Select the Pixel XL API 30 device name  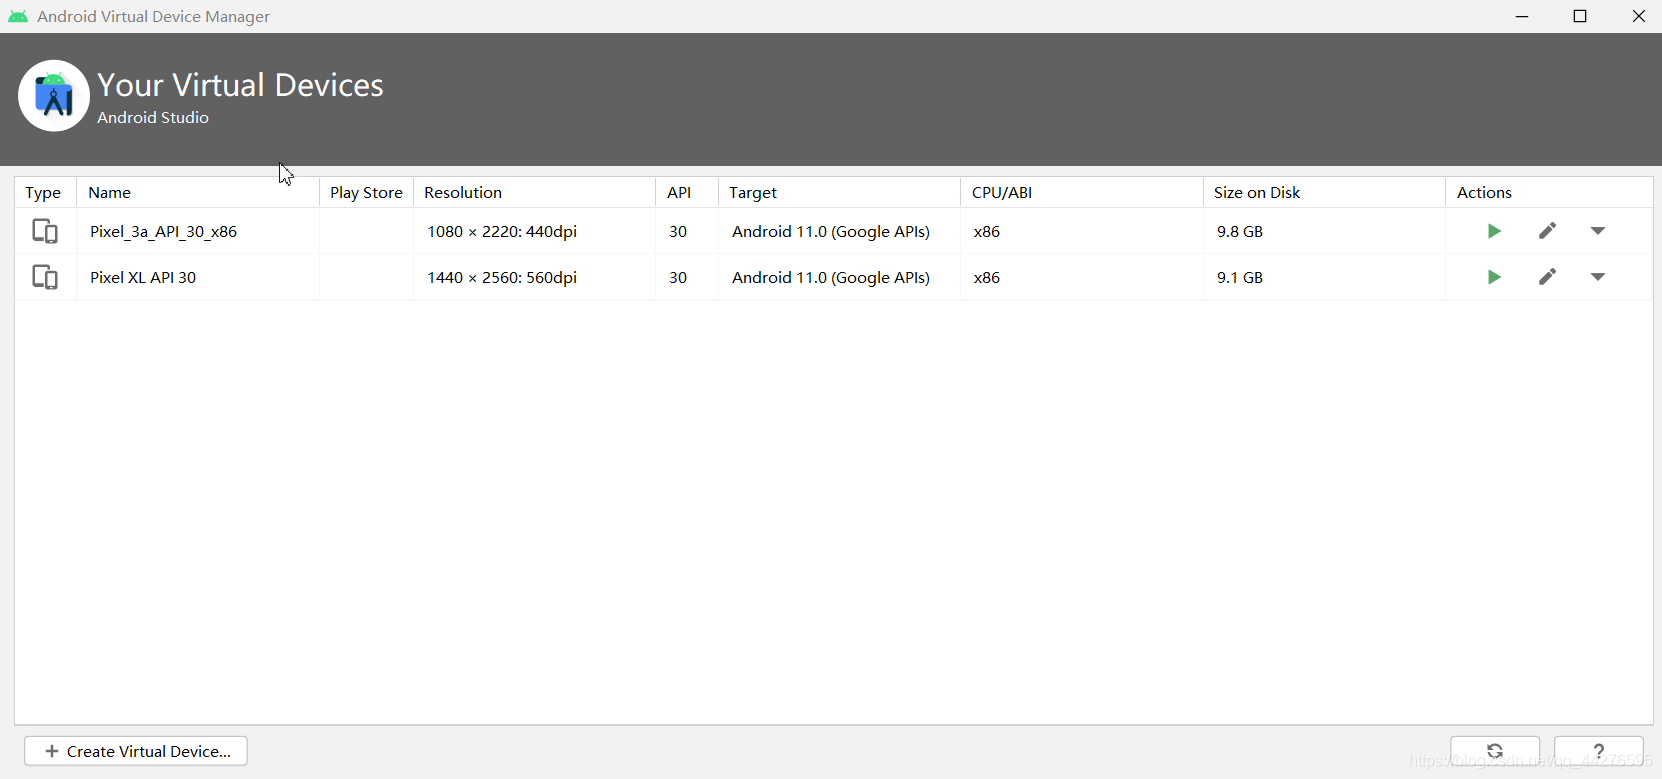click(143, 277)
